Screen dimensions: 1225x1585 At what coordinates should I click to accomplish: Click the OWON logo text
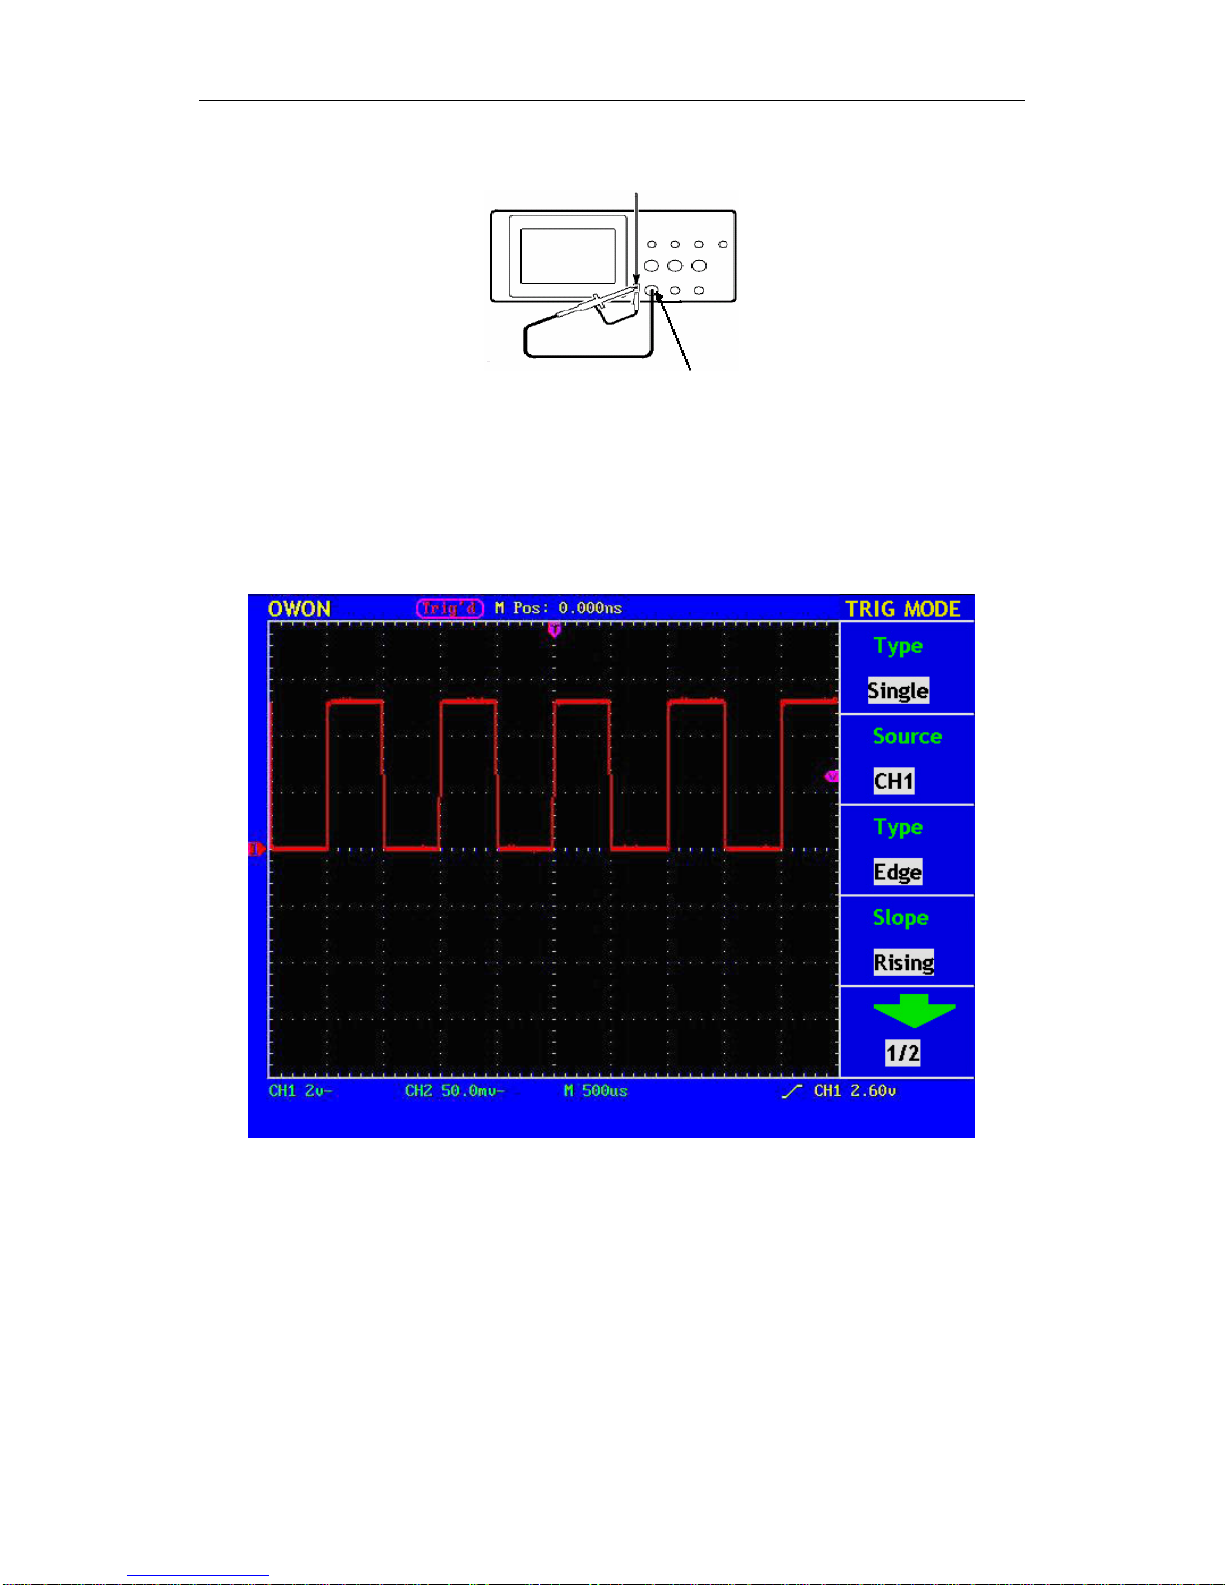click(299, 609)
